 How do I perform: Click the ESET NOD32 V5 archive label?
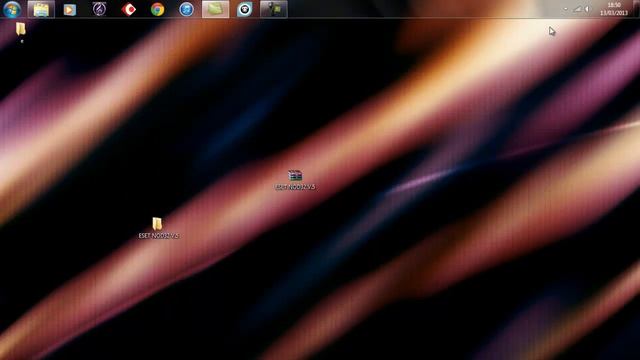(x=295, y=187)
